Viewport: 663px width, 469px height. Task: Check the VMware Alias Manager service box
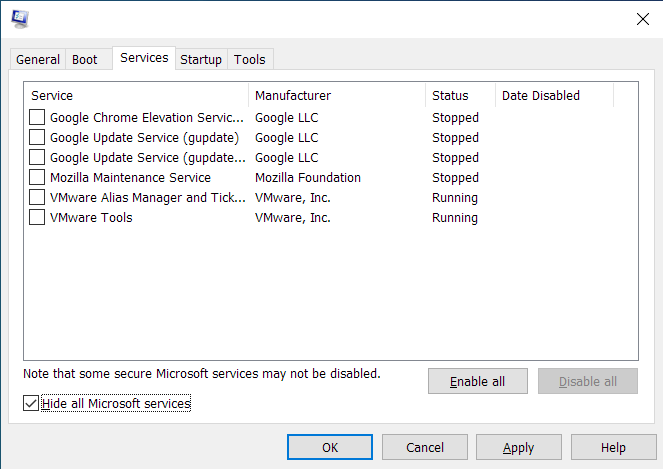[x=37, y=198]
